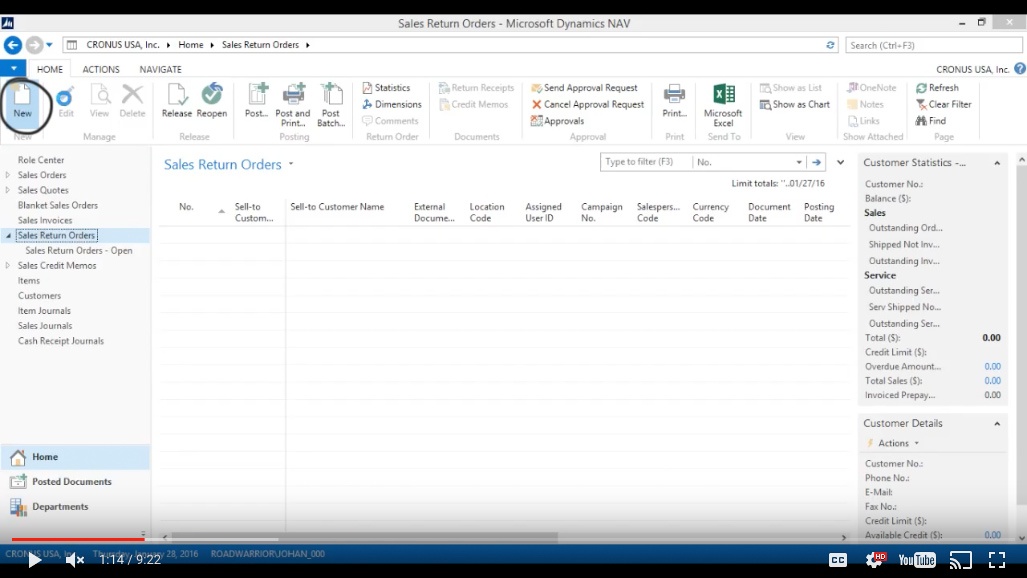The image size is (1027, 578).
Task: Open Customers list in navigation
Action: click(x=39, y=296)
